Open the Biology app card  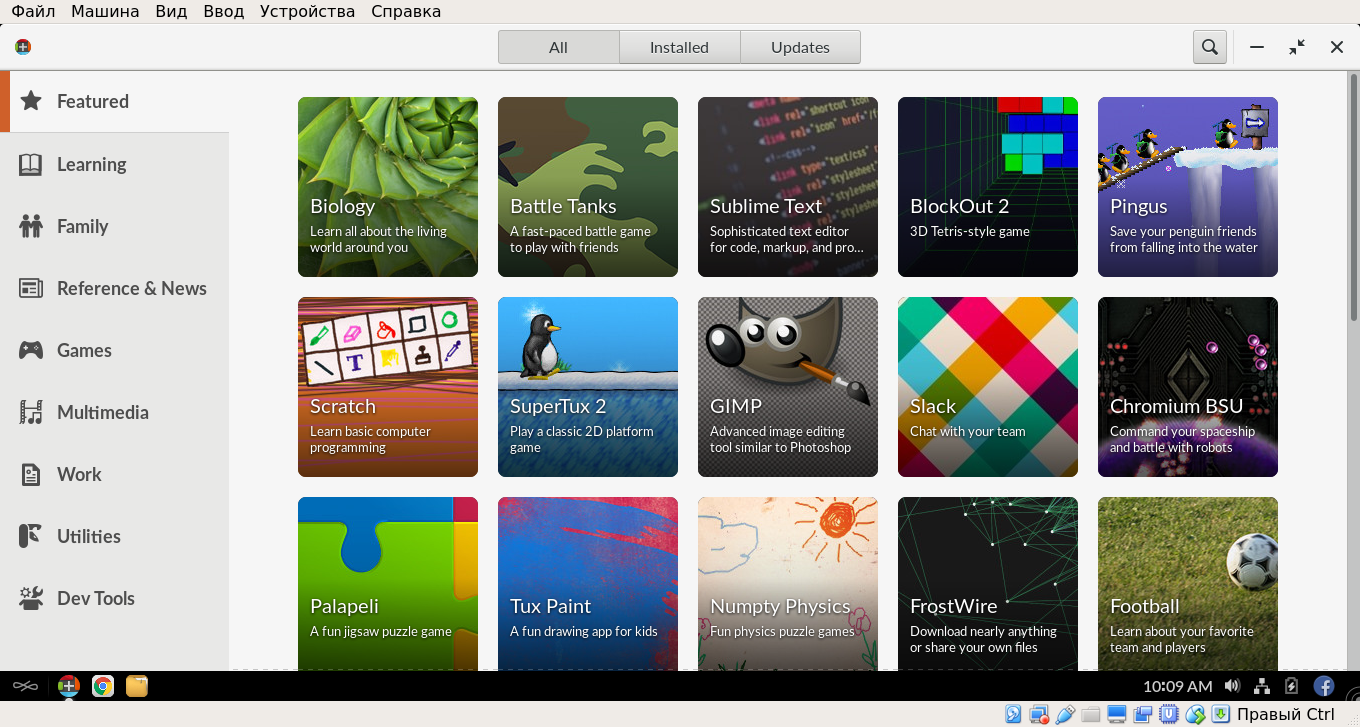pos(388,187)
